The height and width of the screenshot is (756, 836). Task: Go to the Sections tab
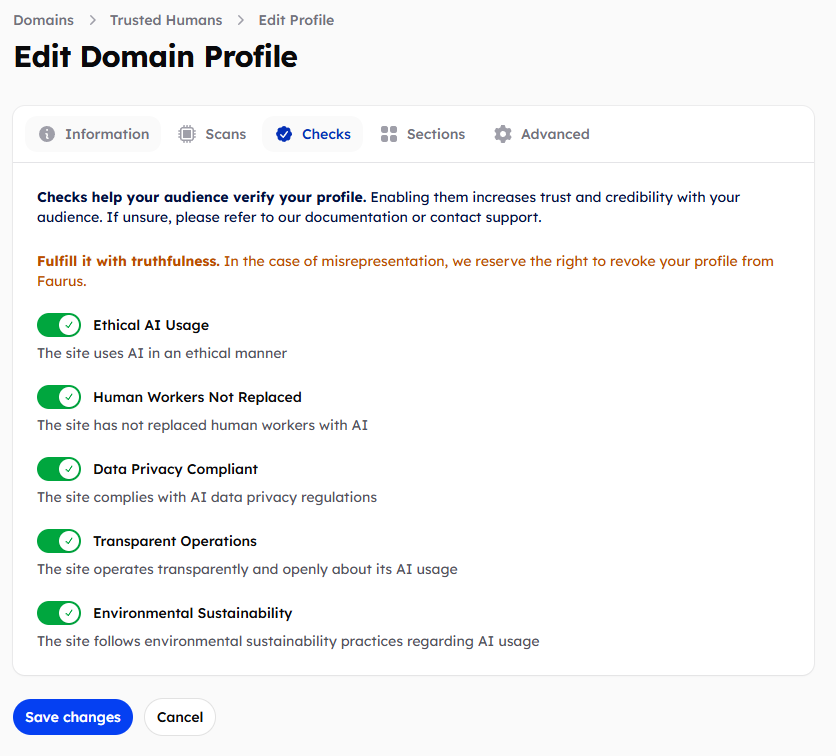click(x=423, y=134)
